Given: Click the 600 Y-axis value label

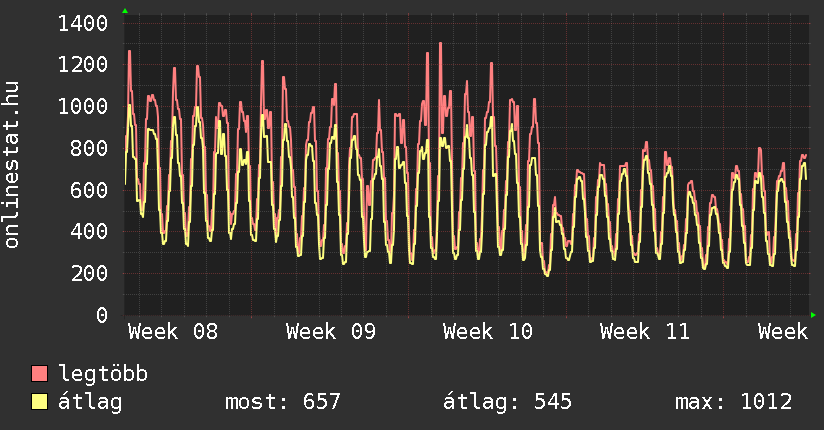Looking at the screenshot, I should click(x=90, y=190).
